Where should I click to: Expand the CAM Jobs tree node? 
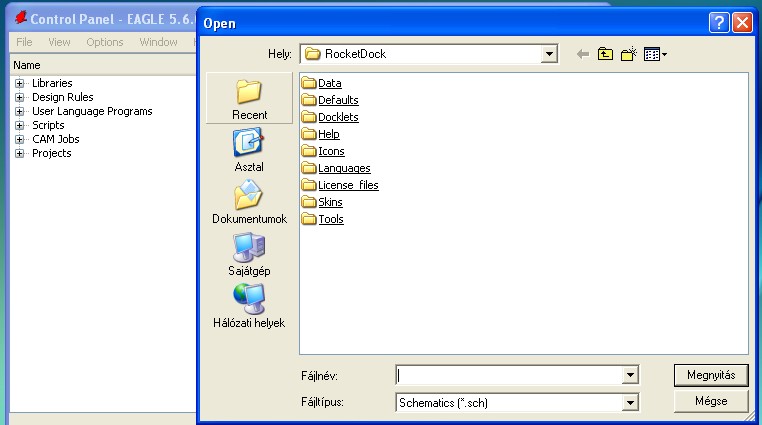click(19, 139)
